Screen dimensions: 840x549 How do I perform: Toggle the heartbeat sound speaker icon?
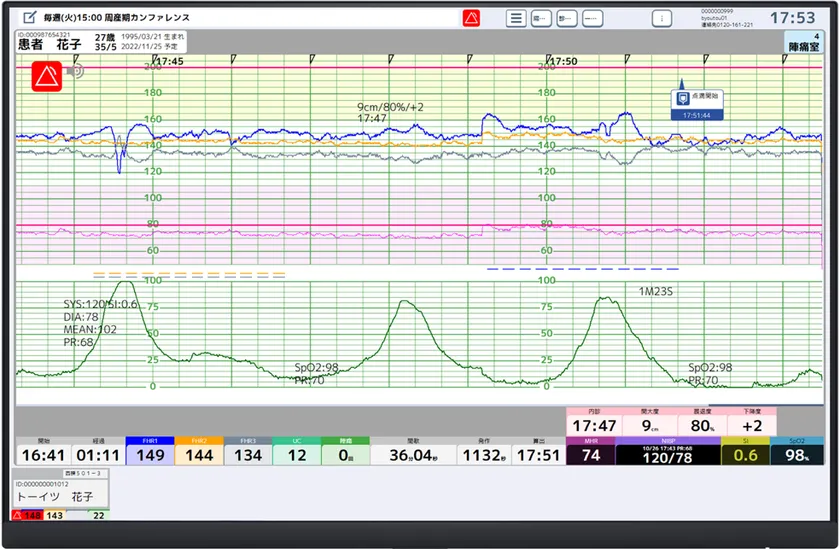tap(75, 71)
